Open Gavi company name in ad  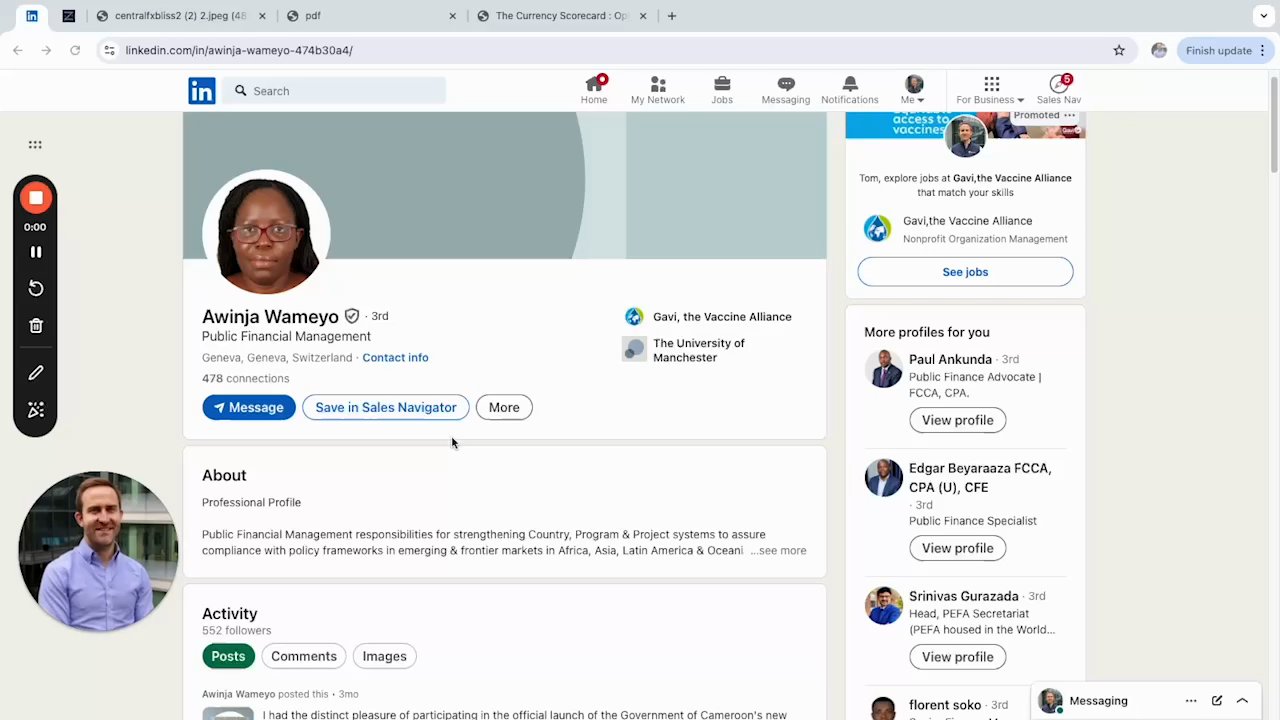pos(968,221)
